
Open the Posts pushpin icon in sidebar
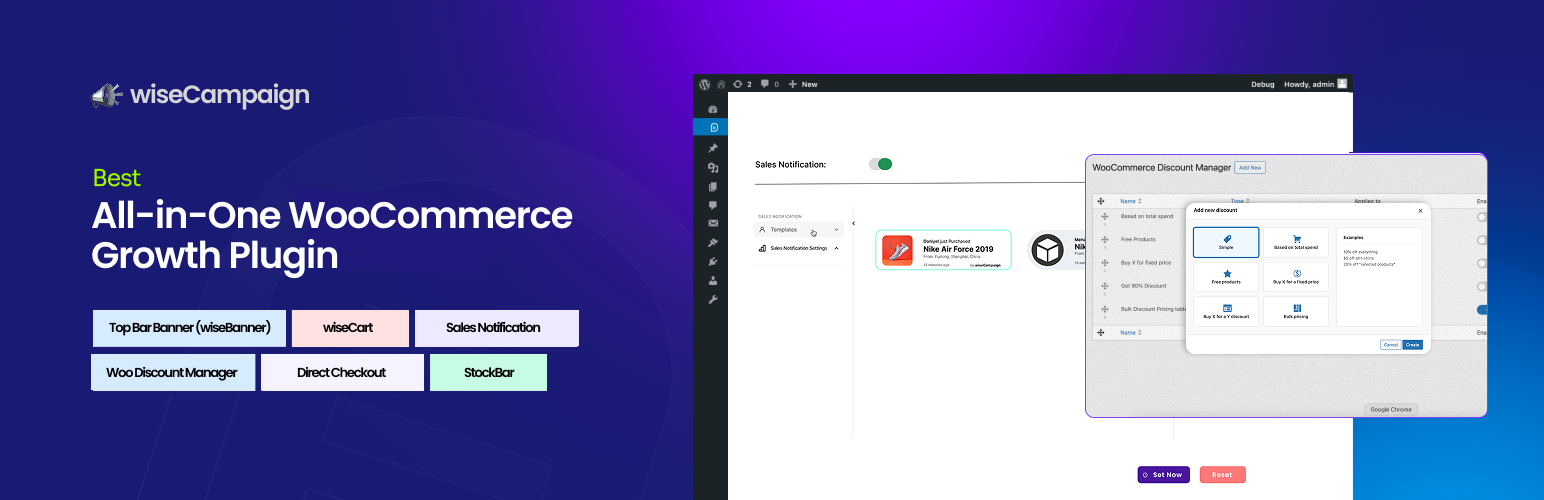point(713,148)
